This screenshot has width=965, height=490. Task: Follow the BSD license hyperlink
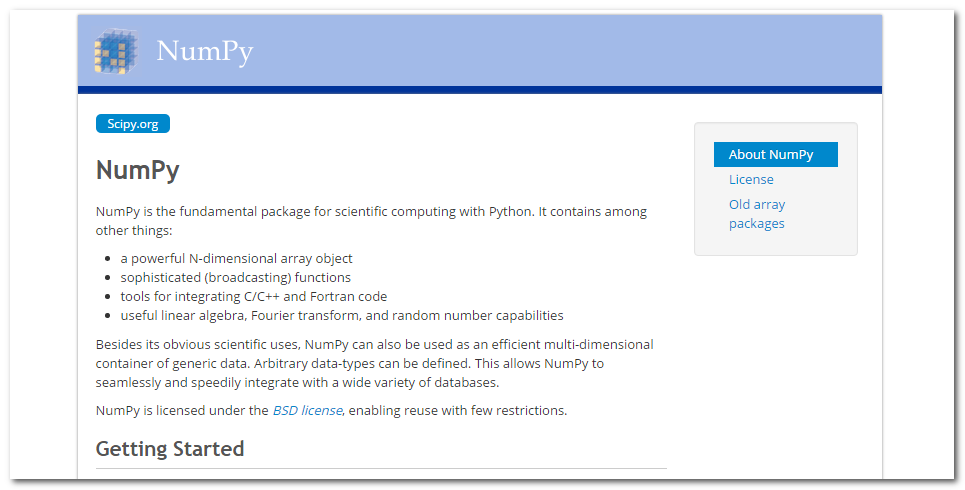pyautogui.click(x=307, y=410)
